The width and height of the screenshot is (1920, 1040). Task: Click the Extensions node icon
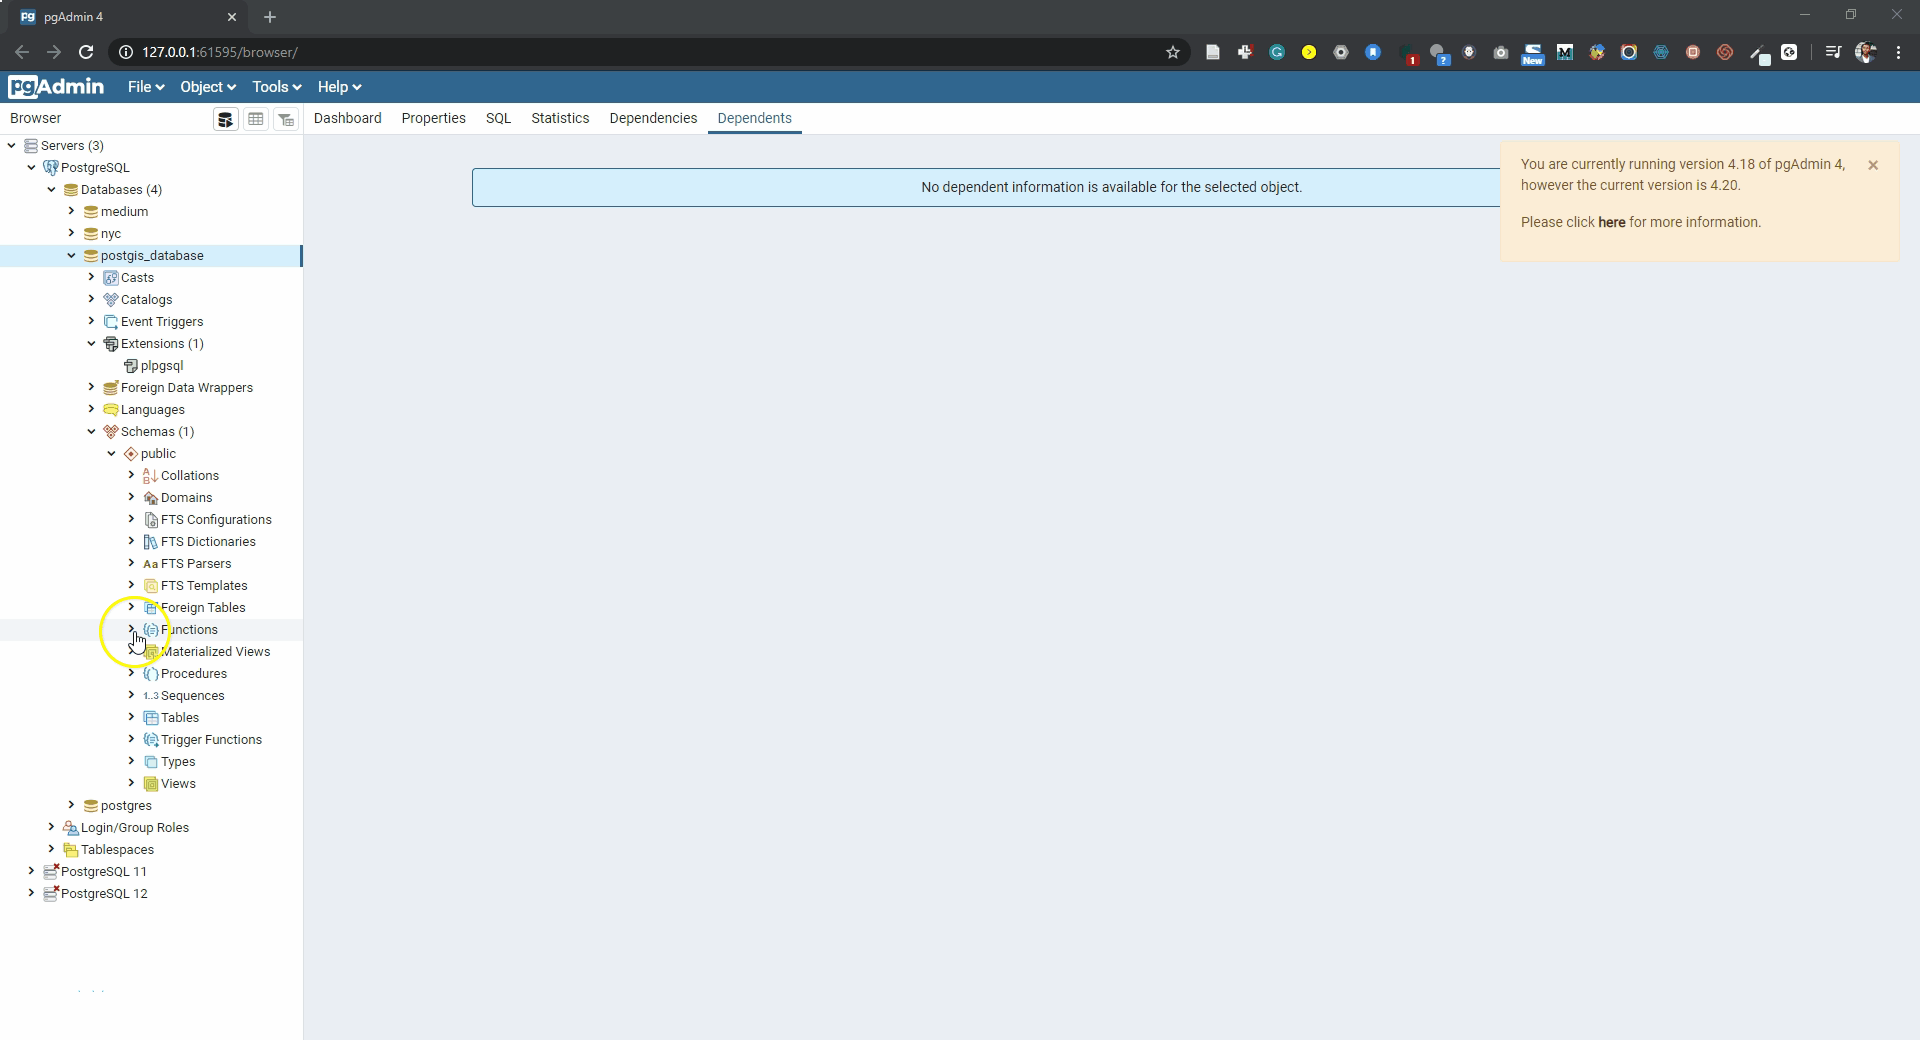(111, 344)
